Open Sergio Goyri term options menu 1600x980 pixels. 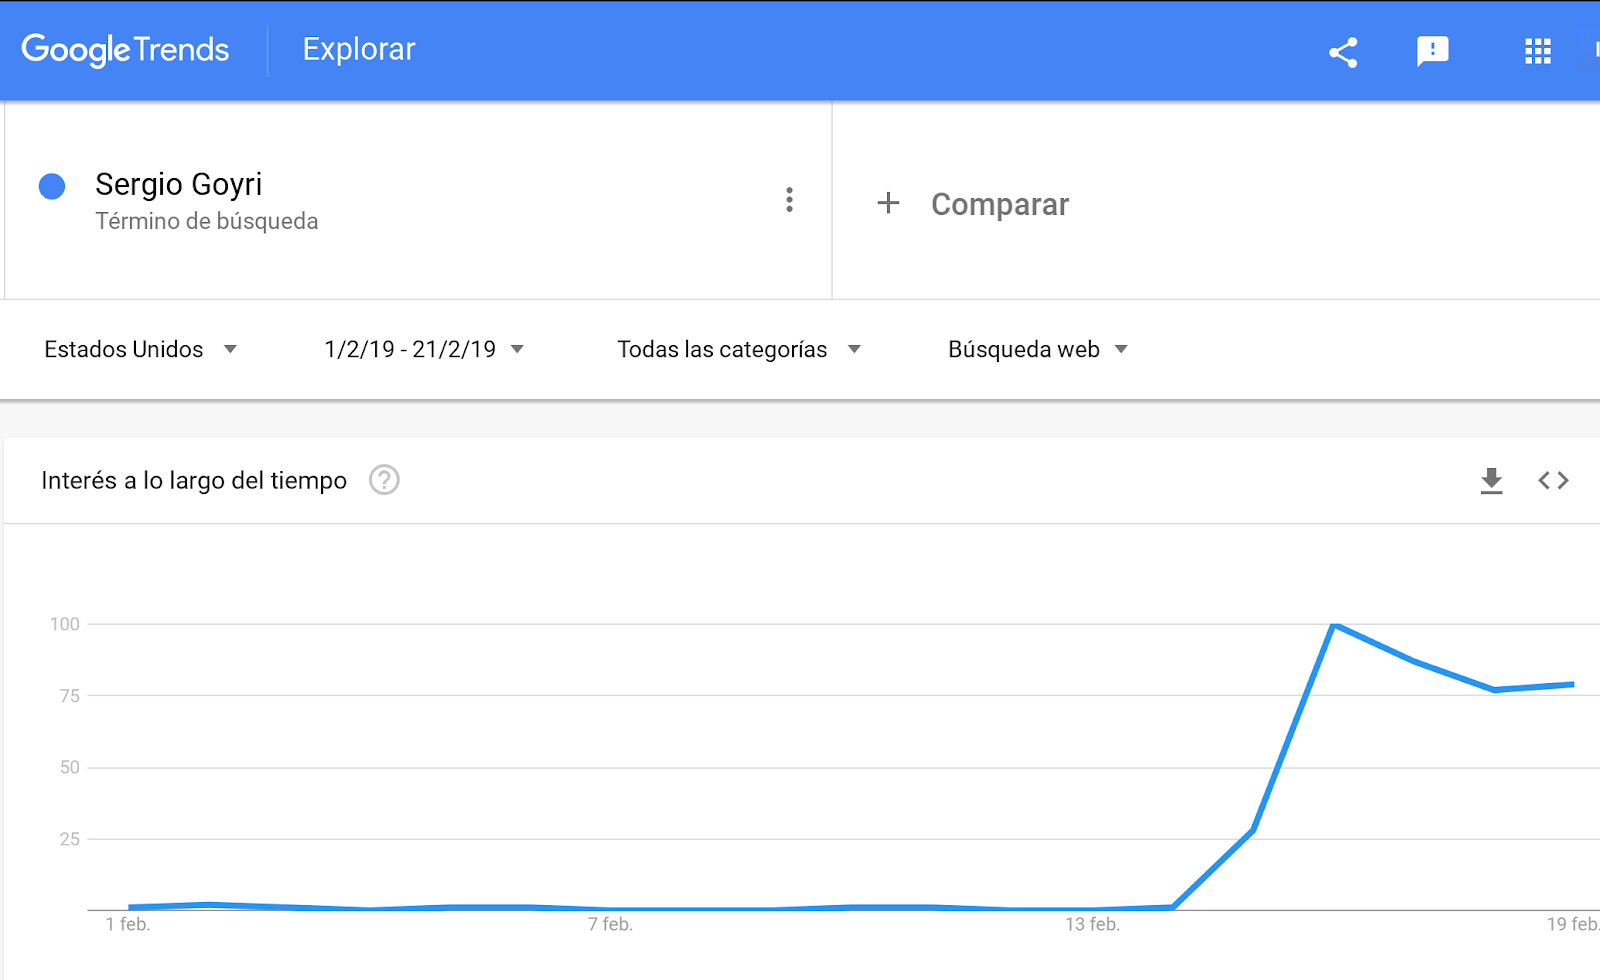(x=789, y=200)
